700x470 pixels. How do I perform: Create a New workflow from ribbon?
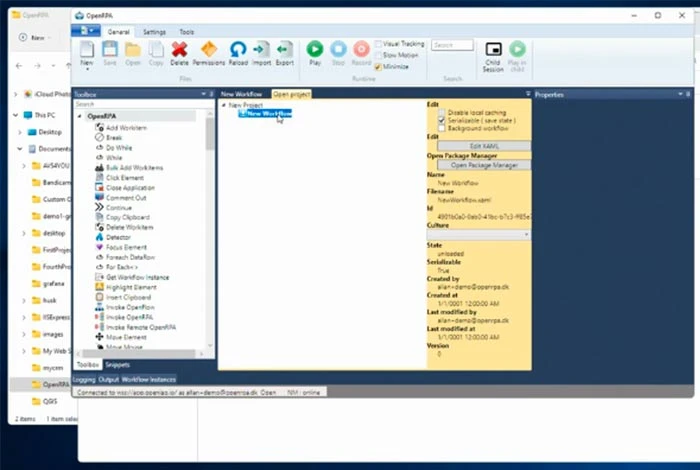(x=87, y=54)
